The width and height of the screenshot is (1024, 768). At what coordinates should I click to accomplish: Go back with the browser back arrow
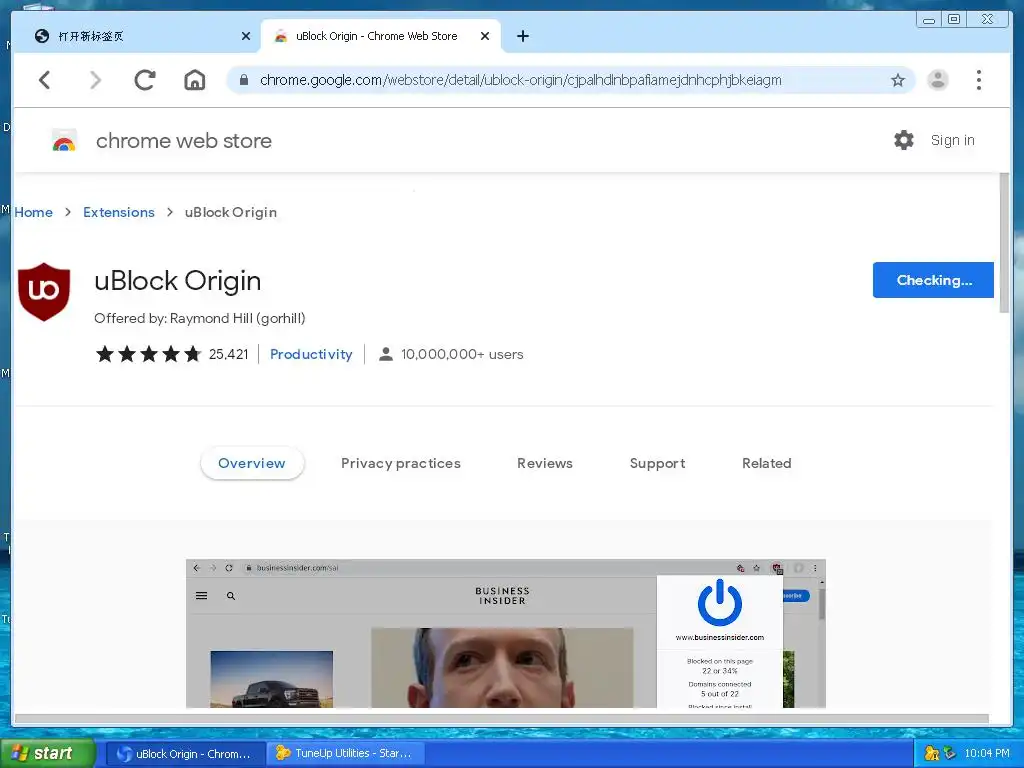(44, 80)
